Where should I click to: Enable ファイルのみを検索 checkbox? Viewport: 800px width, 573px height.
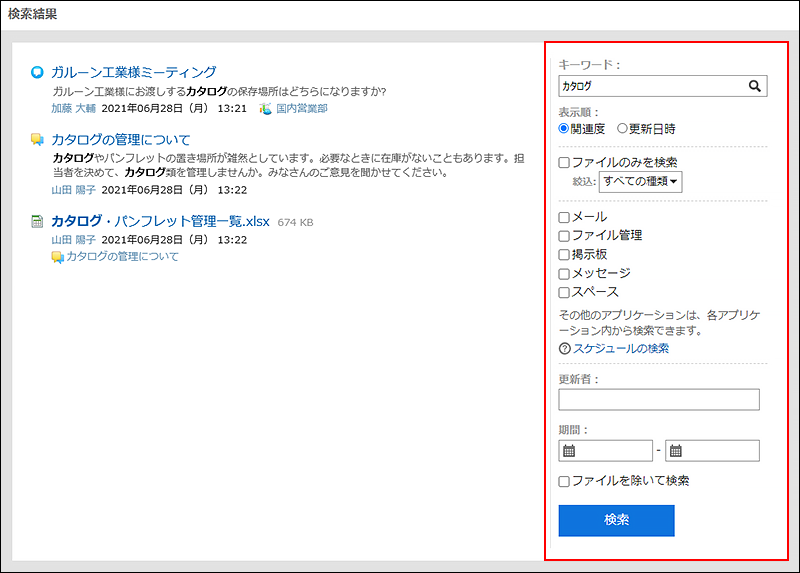click(x=564, y=162)
